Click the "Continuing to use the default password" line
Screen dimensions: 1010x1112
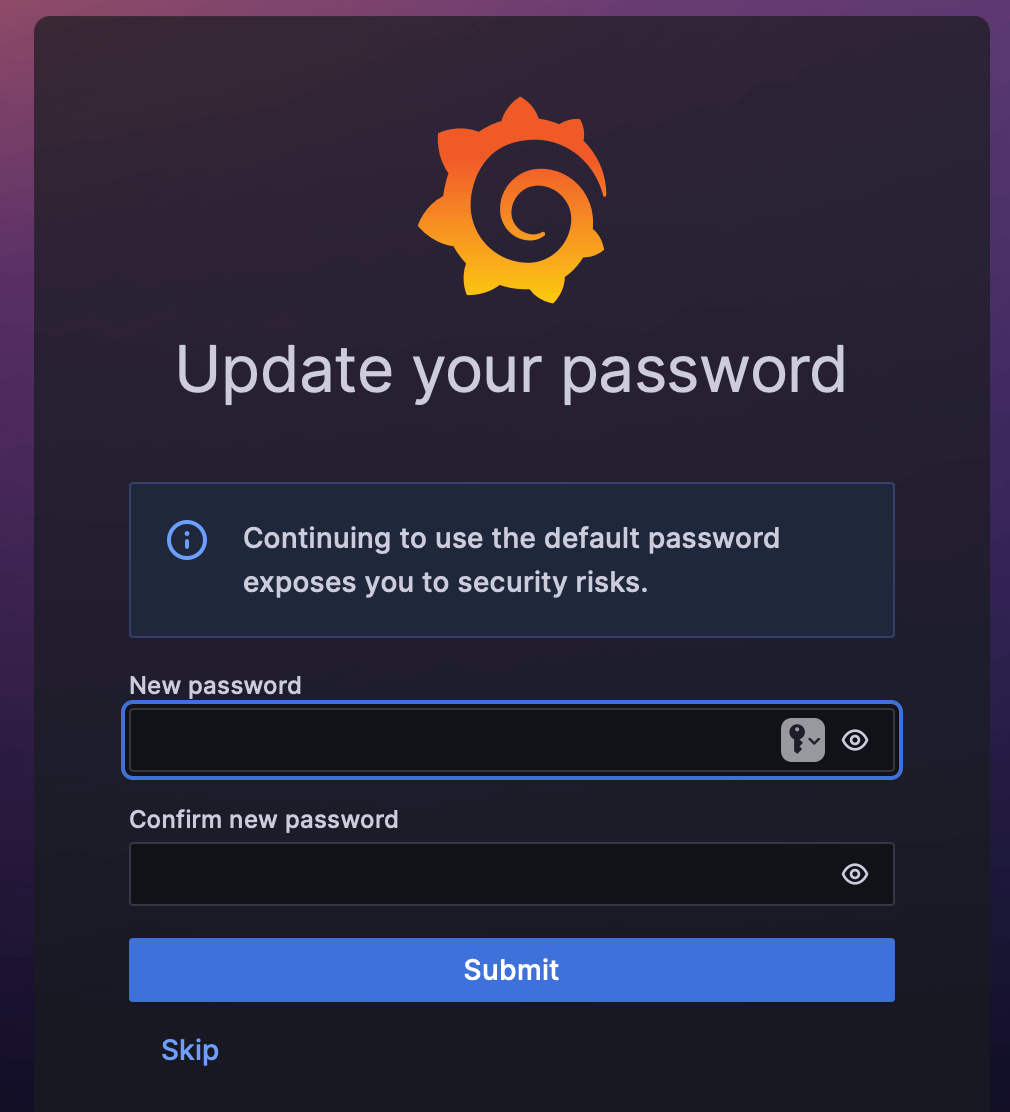point(511,538)
